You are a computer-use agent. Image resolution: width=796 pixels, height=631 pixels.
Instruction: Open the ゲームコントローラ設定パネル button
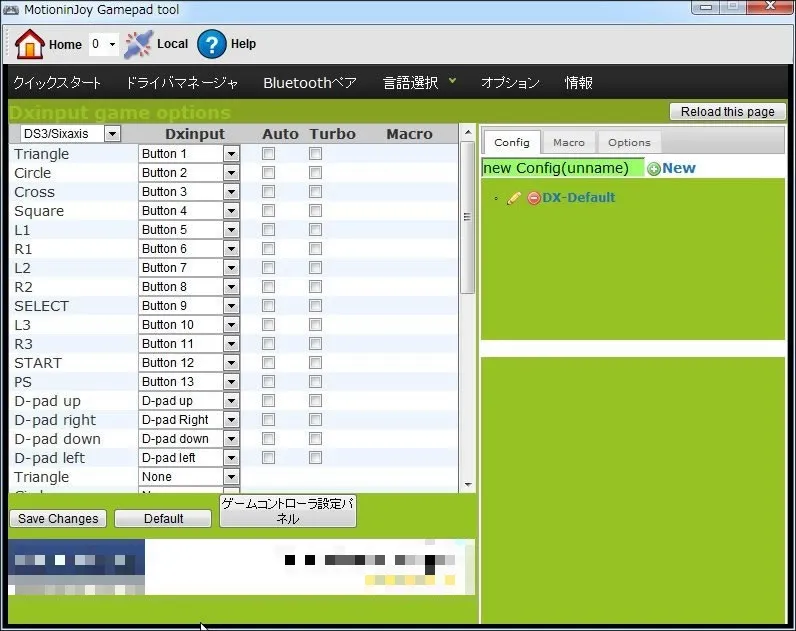point(288,511)
